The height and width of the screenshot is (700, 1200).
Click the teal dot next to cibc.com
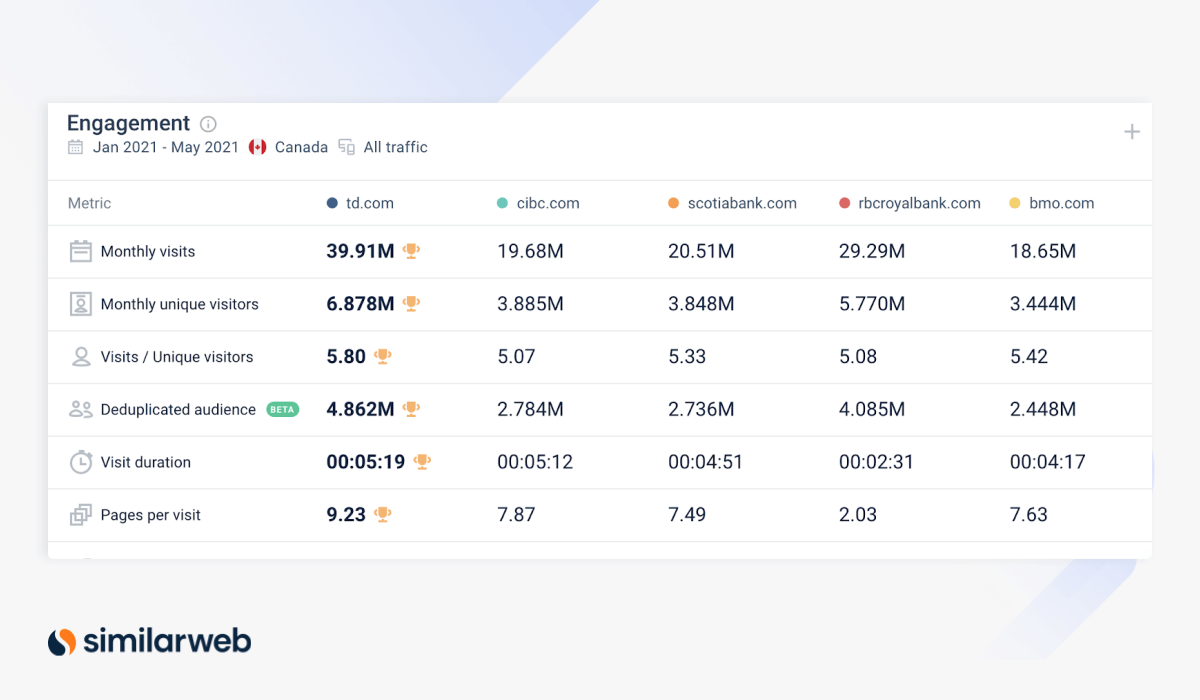tap(503, 203)
